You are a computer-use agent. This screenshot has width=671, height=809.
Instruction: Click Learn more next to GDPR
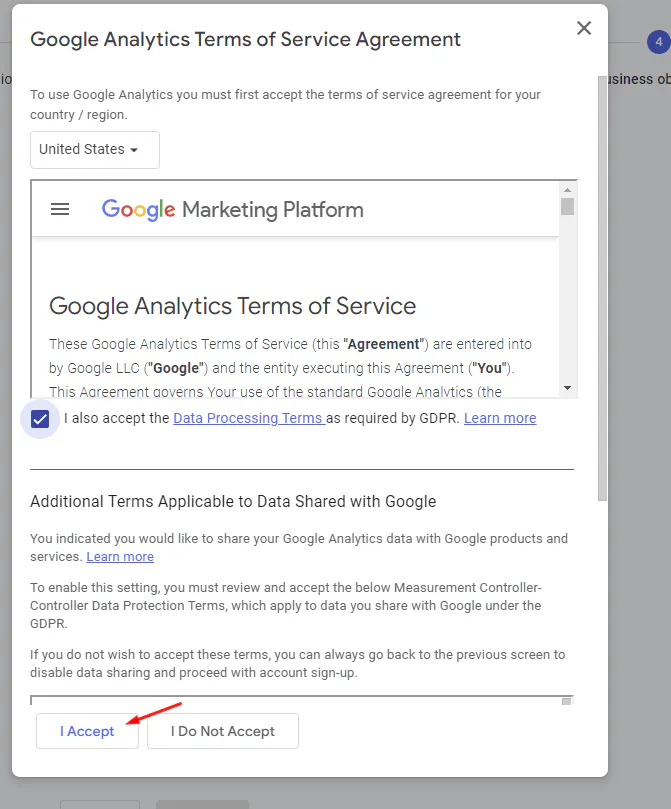[499, 419]
